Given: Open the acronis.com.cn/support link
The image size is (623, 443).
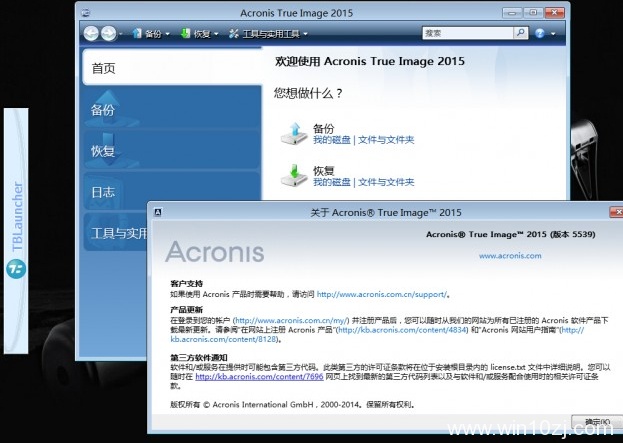Looking at the screenshot, I should pos(381,294).
